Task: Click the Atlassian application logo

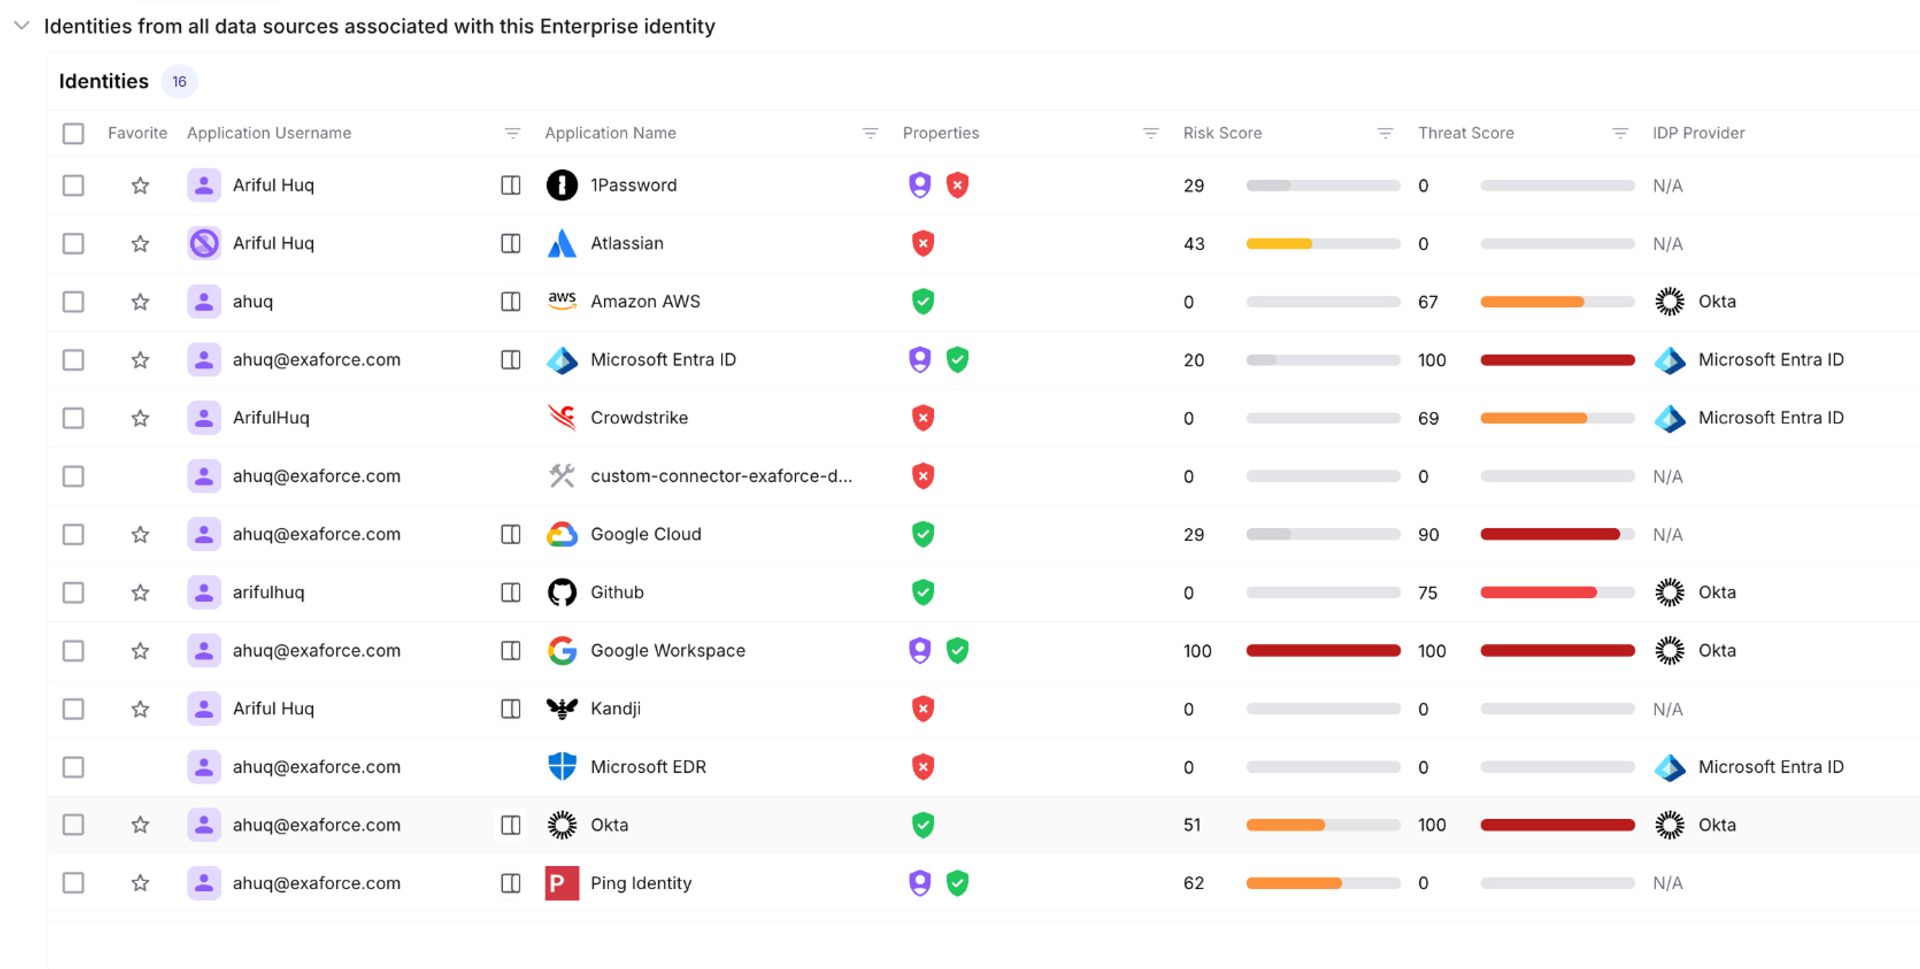Action: tap(562, 243)
